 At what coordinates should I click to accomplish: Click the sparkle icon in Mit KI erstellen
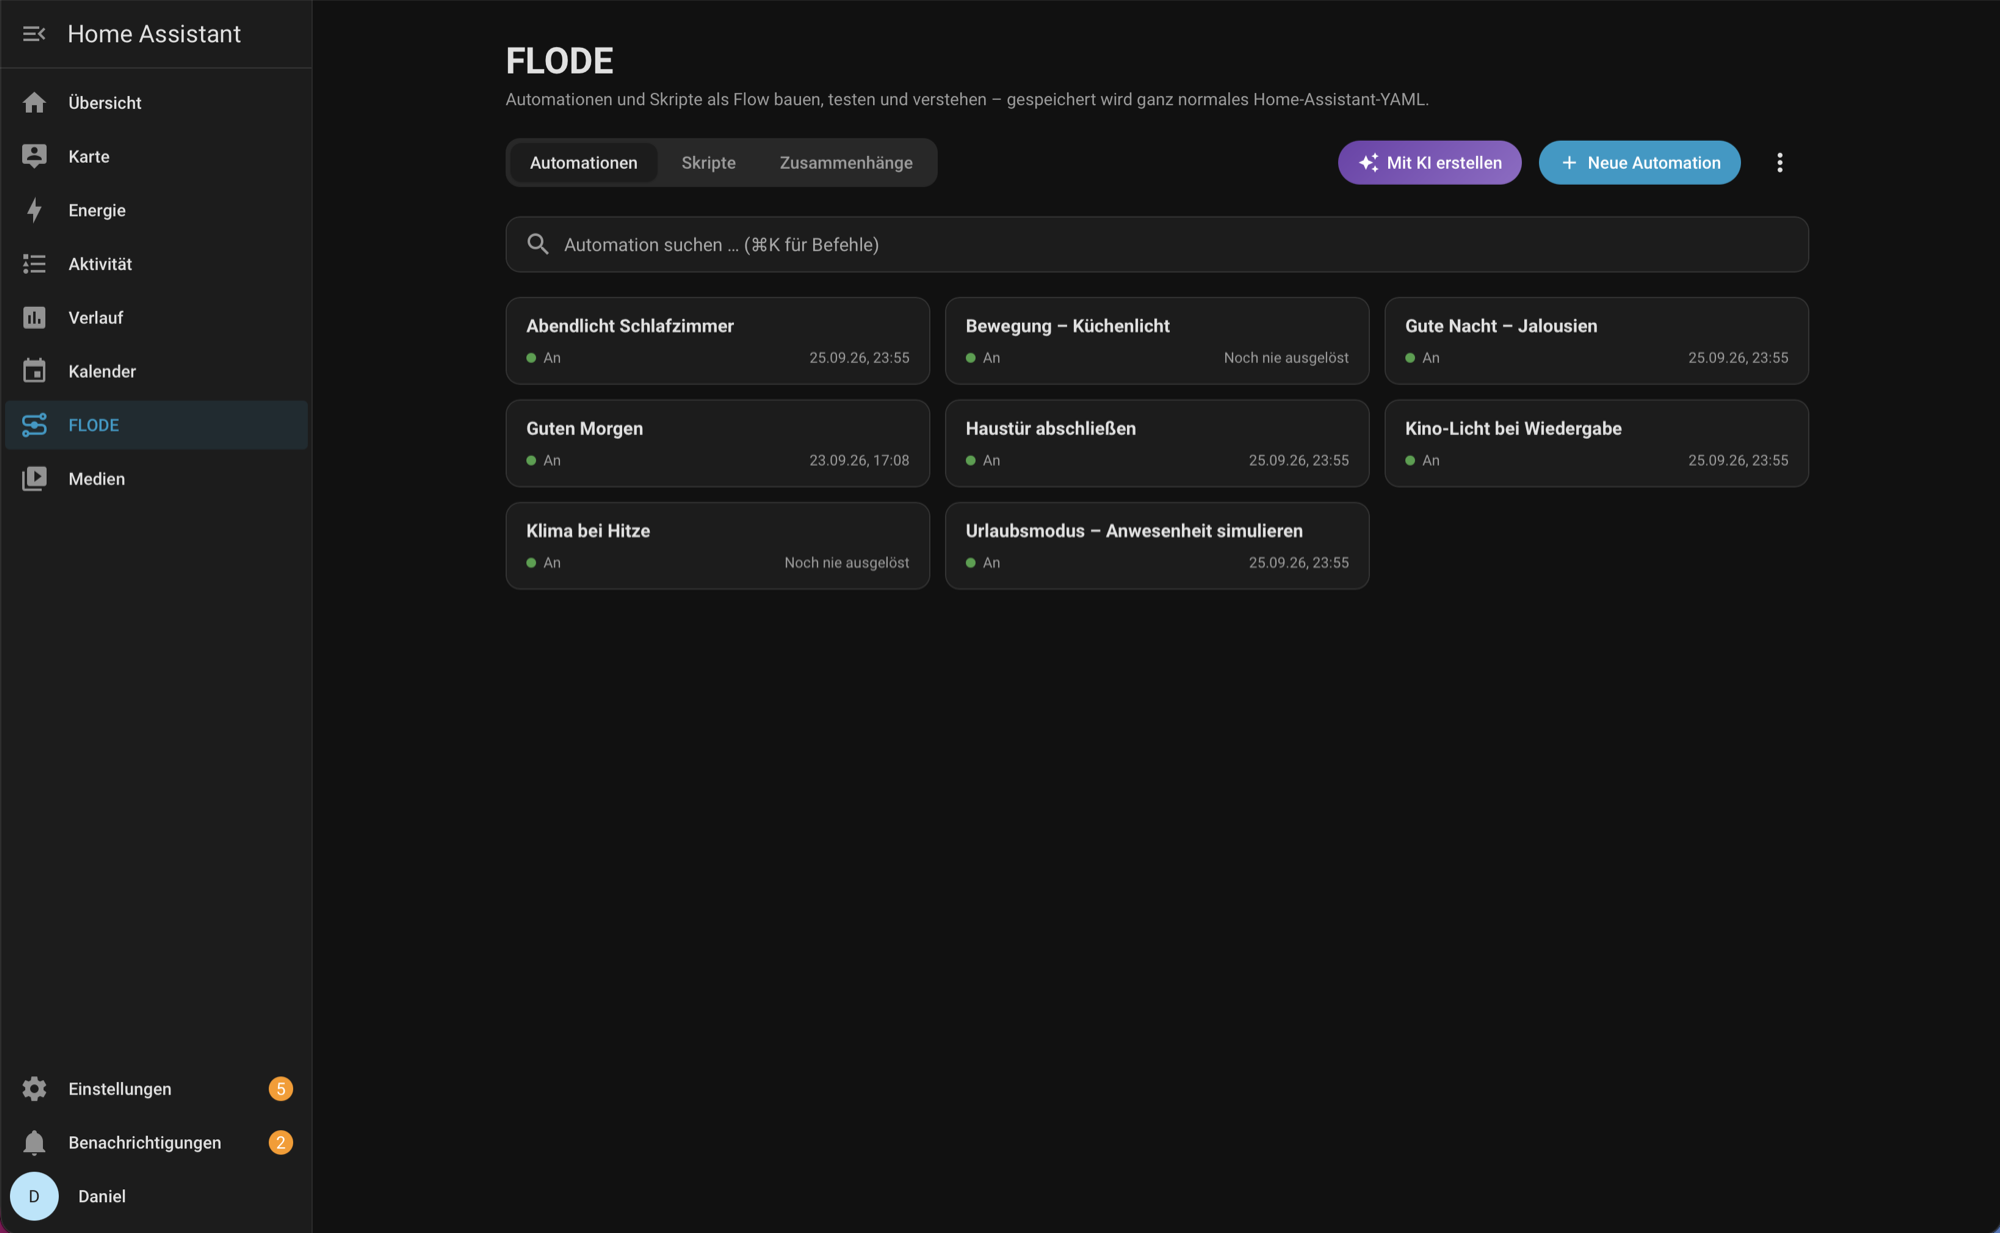pyautogui.click(x=1369, y=163)
